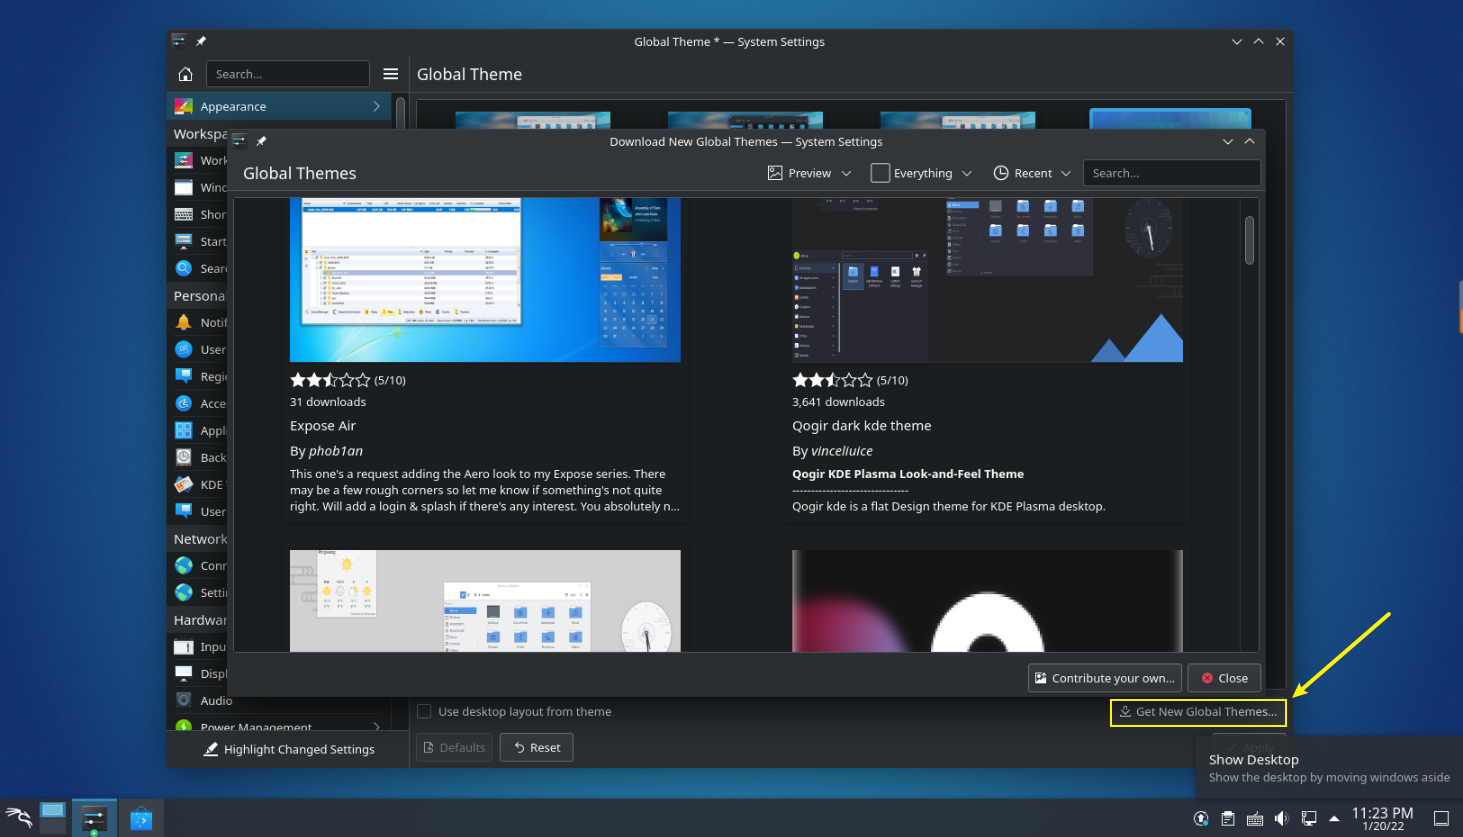
Task: Go to System Settings home view
Action: tap(185, 74)
